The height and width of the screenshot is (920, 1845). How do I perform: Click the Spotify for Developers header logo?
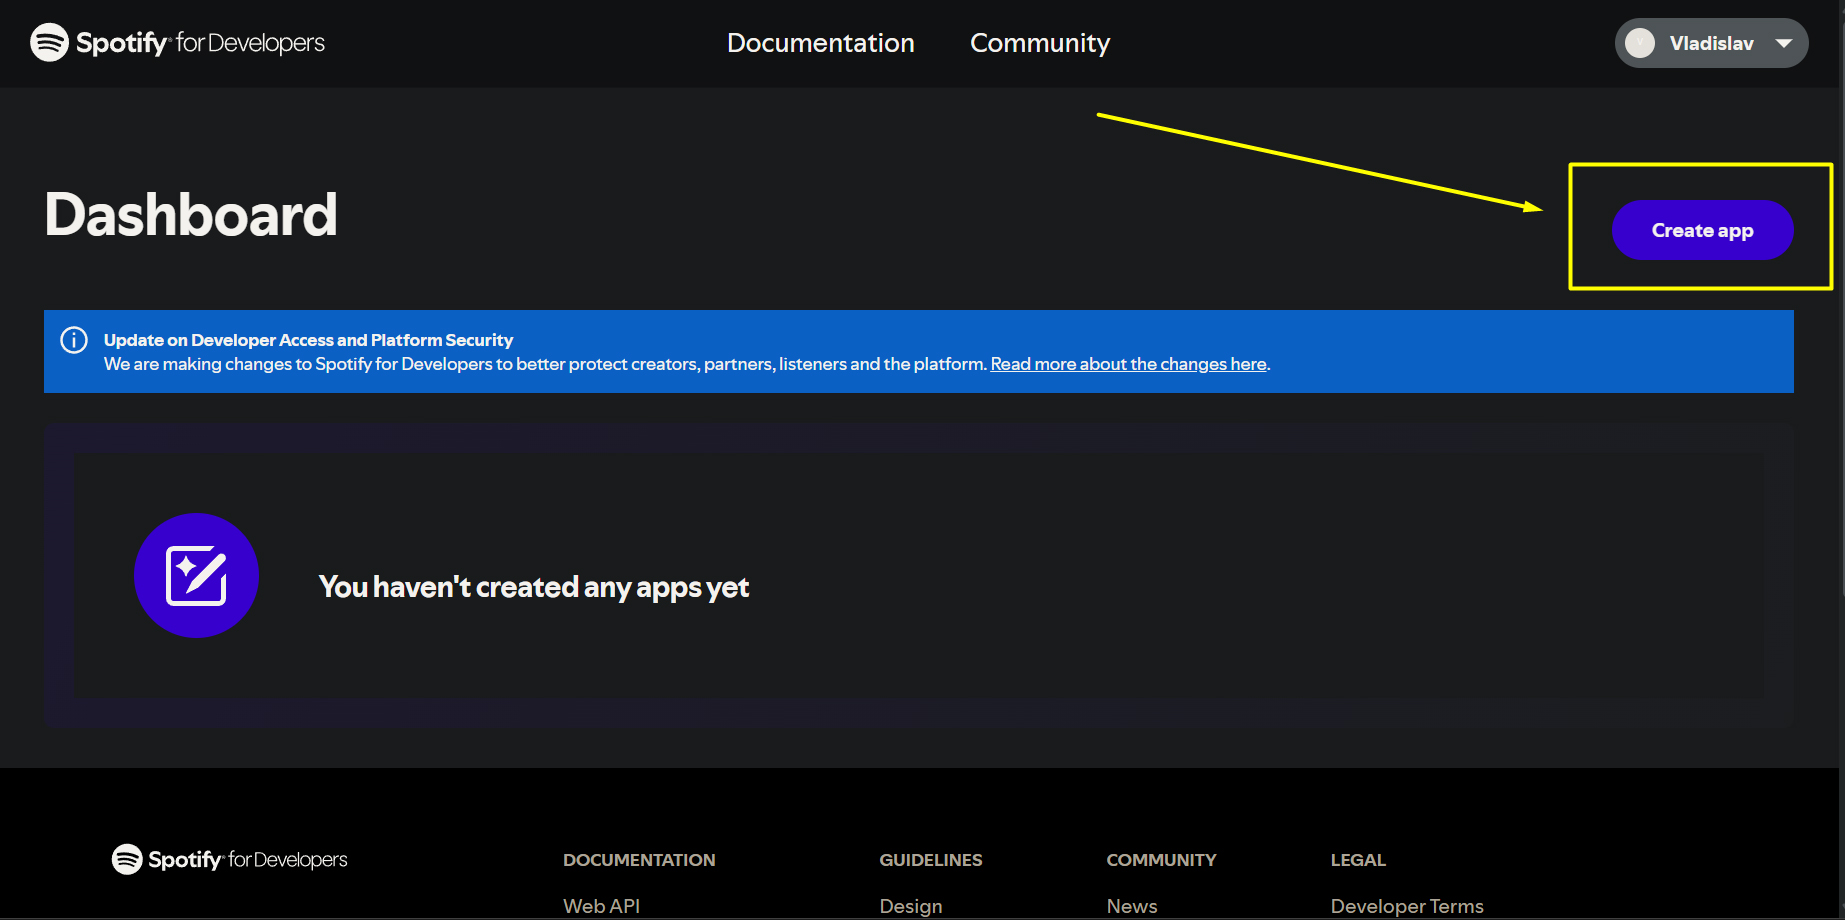[x=177, y=43]
